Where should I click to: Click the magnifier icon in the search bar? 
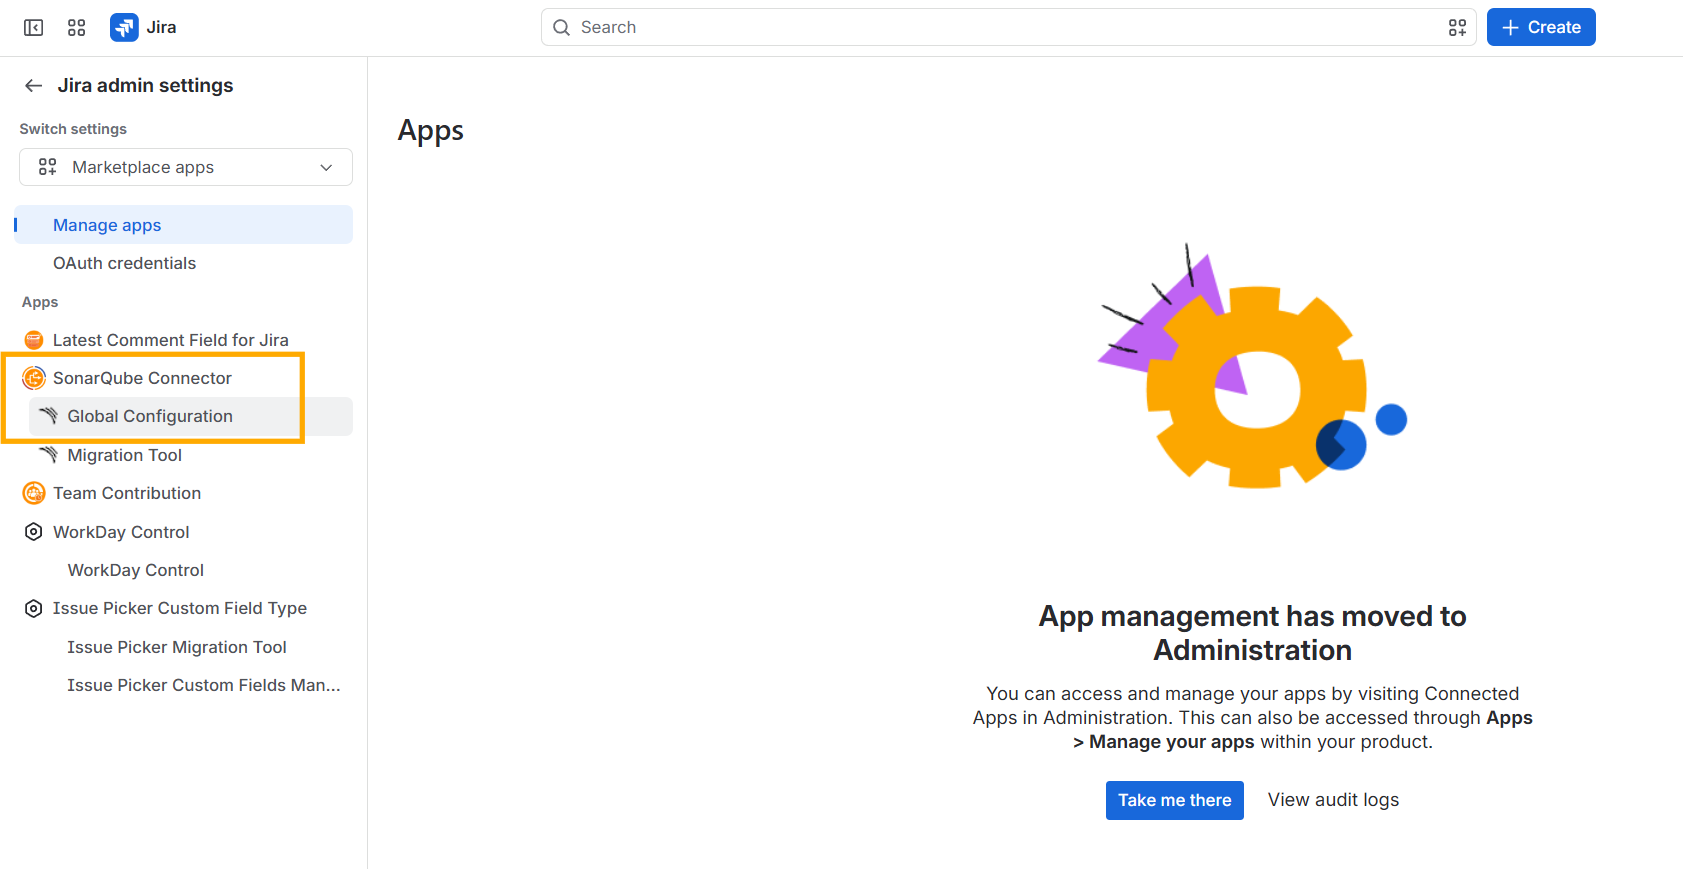[562, 28]
